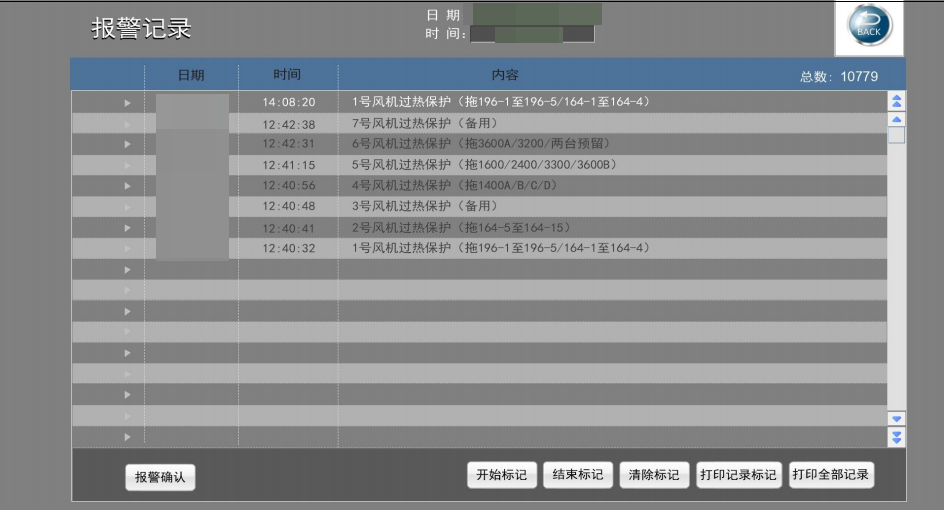Image resolution: width=944 pixels, height=510 pixels.
Task: Click row arrow for 12:40:56 alarm
Action: point(127,185)
